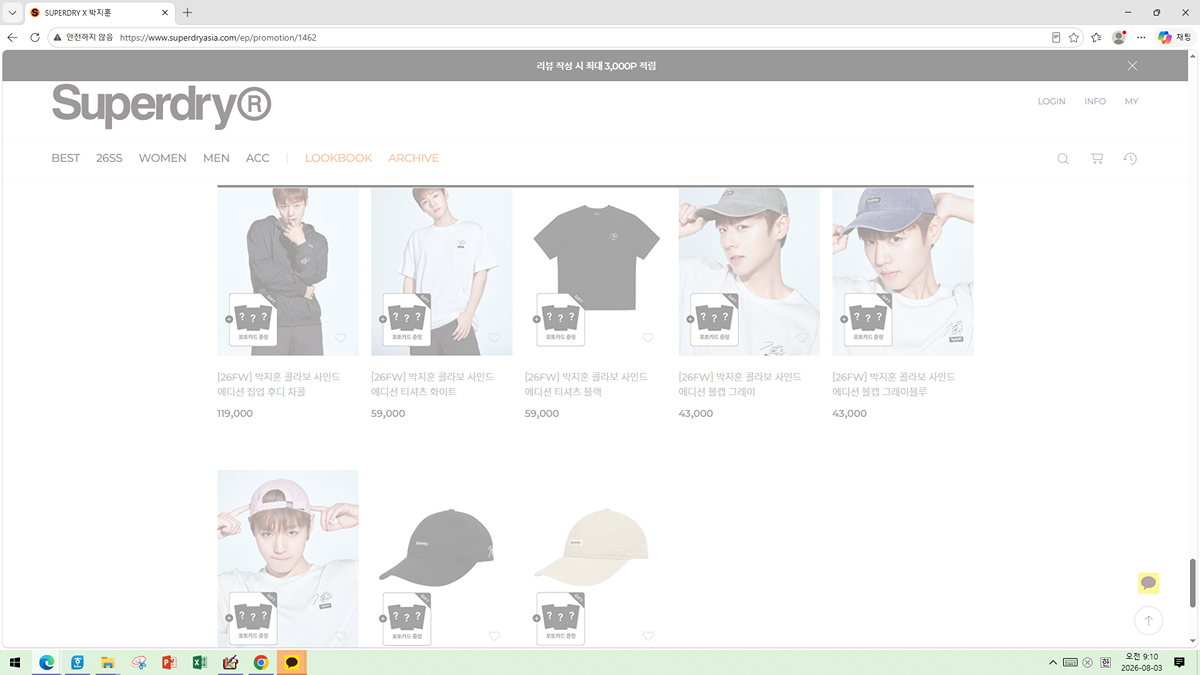
Task: Wishlist heart on beige ball cap
Action: (648, 636)
